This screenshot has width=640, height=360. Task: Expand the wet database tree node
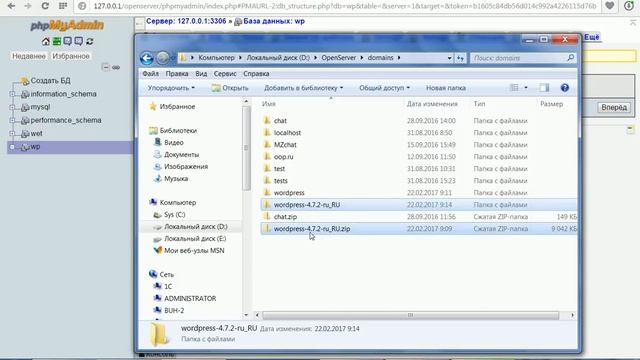pos(12,133)
